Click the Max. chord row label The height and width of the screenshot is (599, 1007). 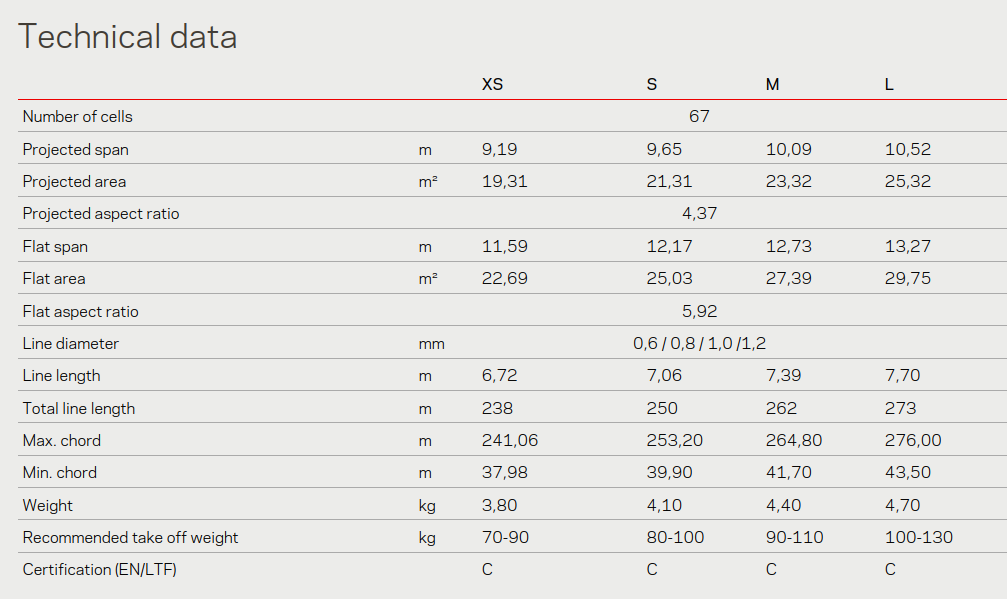pyautogui.click(x=62, y=441)
